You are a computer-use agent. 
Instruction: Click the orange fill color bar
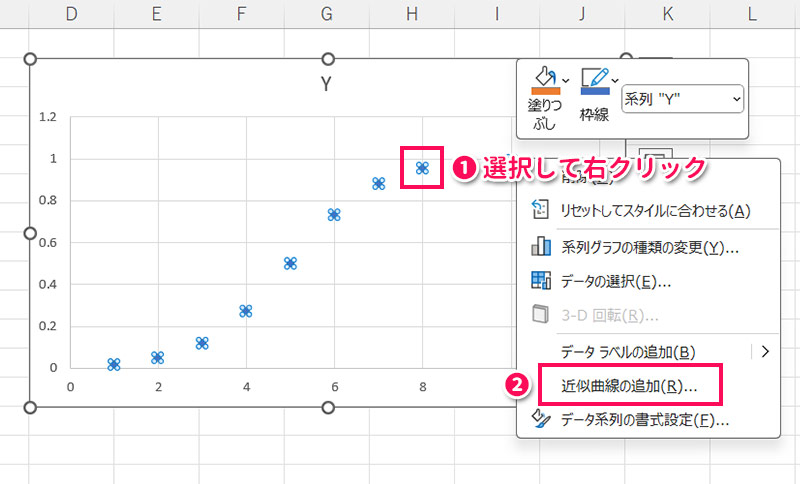pyautogui.click(x=545, y=91)
